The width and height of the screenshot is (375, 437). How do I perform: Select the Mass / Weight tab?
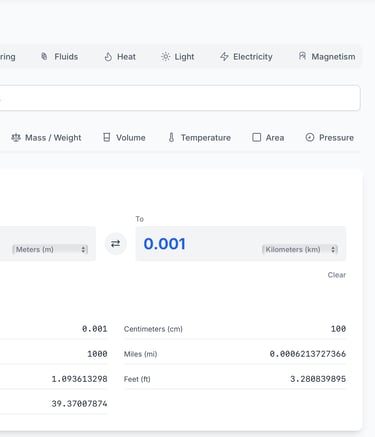point(46,138)
